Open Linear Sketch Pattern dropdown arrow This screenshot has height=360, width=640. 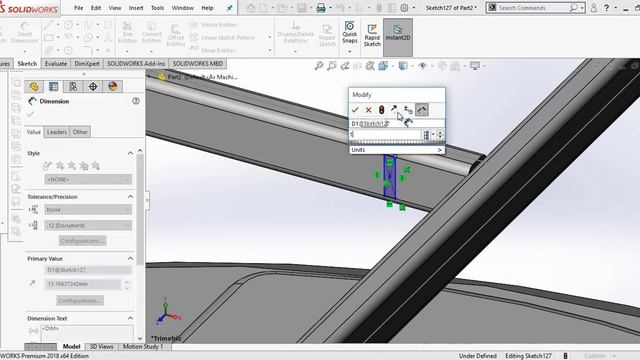270,38
